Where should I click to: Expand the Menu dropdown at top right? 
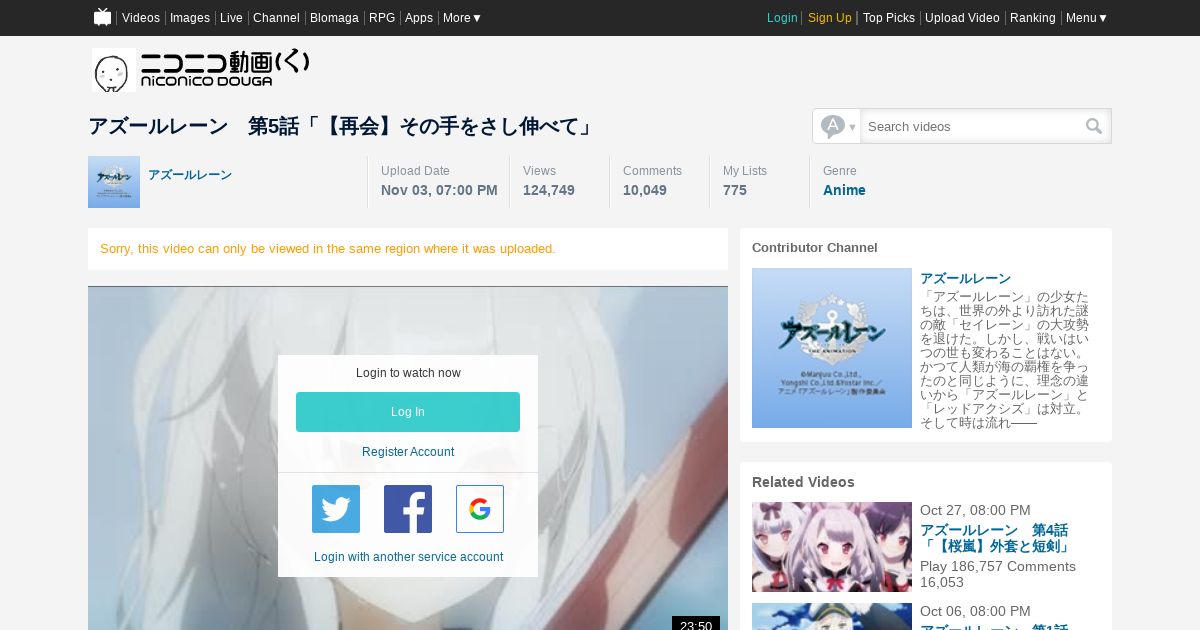tap(1086, 18)
